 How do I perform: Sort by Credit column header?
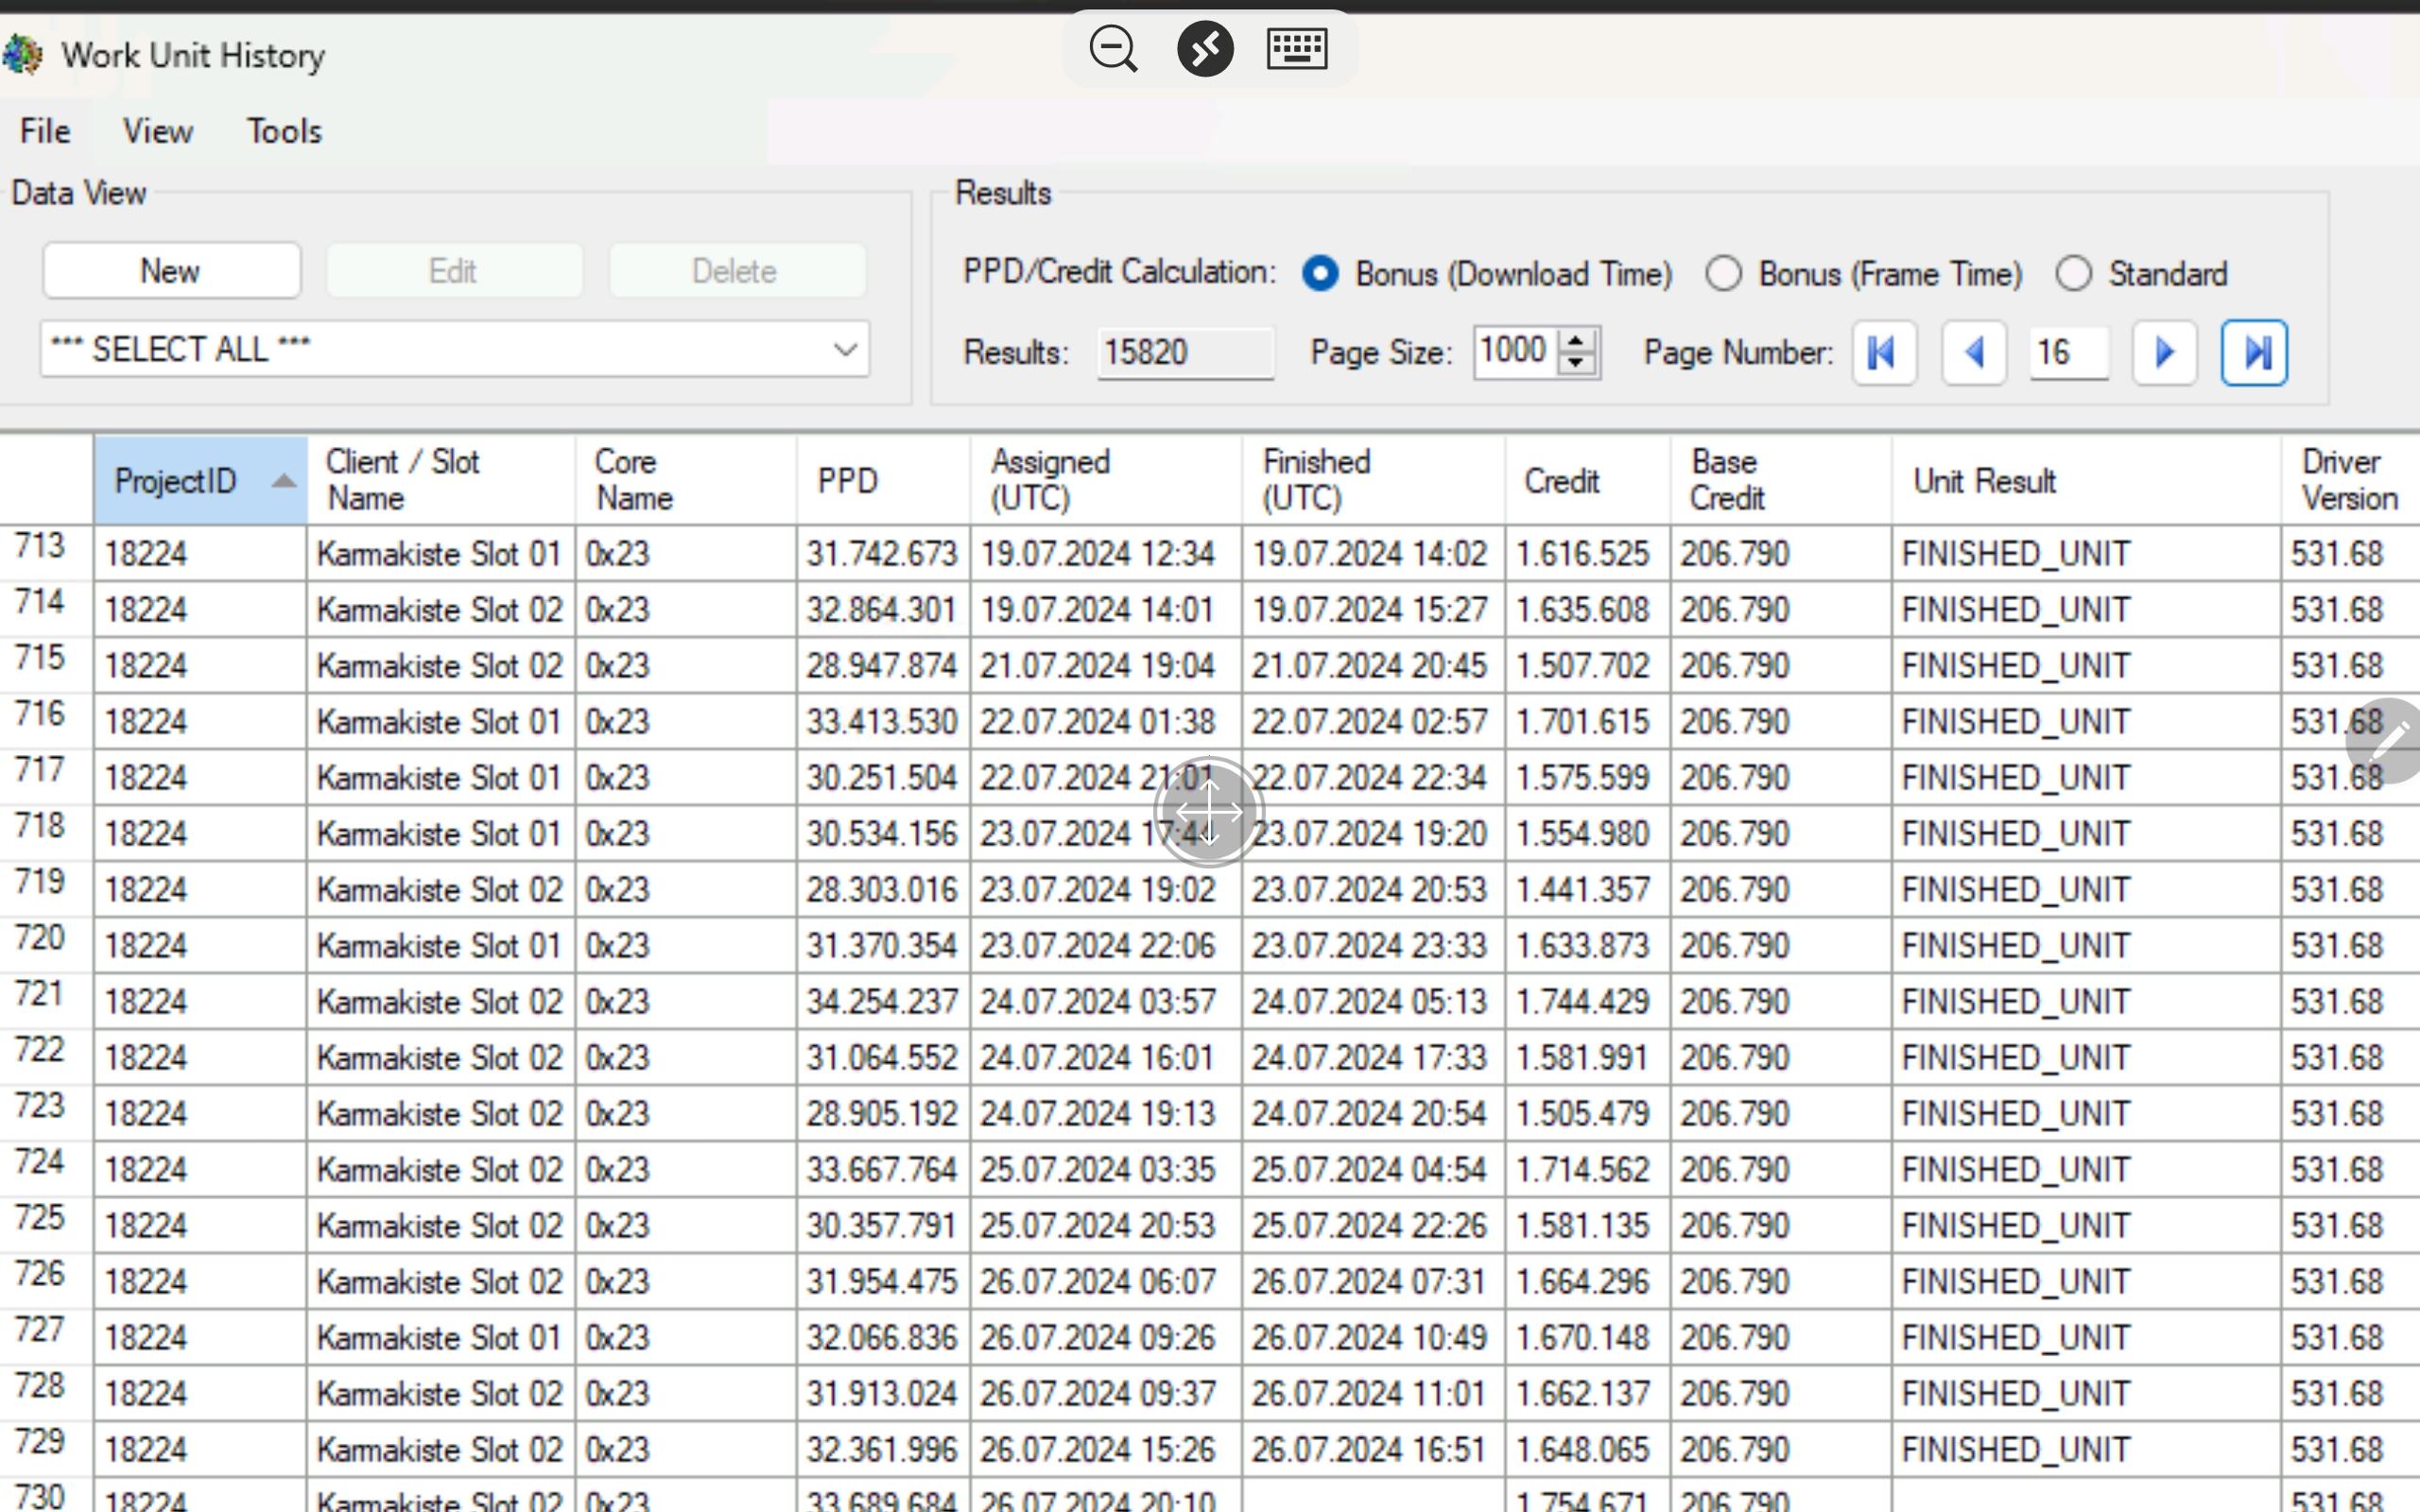click(1587, 480)
